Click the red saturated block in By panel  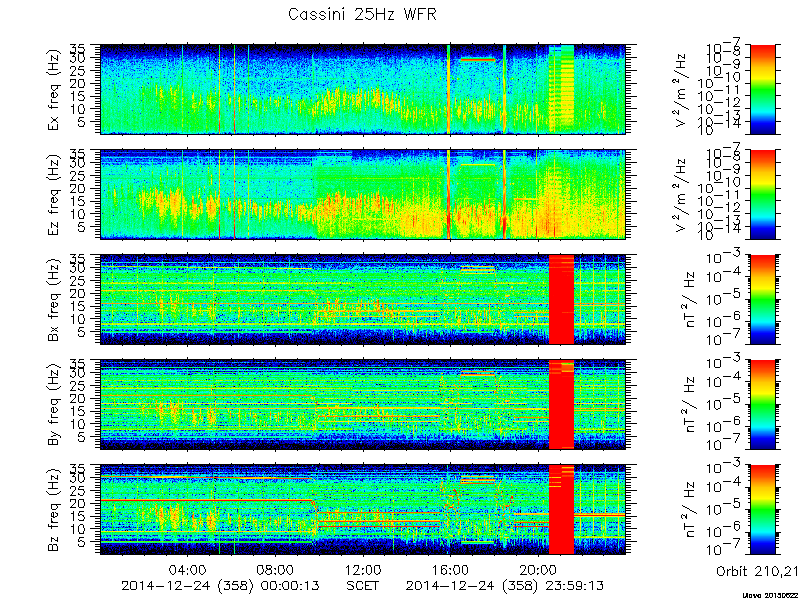point(561,405)
